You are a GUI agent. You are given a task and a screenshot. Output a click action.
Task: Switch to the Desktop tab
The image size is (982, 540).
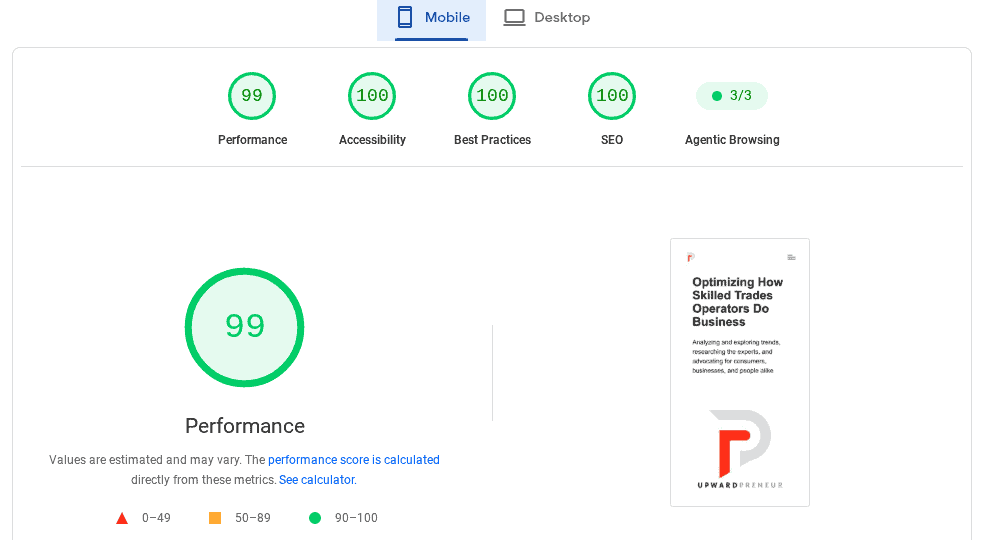click(547, 18)
